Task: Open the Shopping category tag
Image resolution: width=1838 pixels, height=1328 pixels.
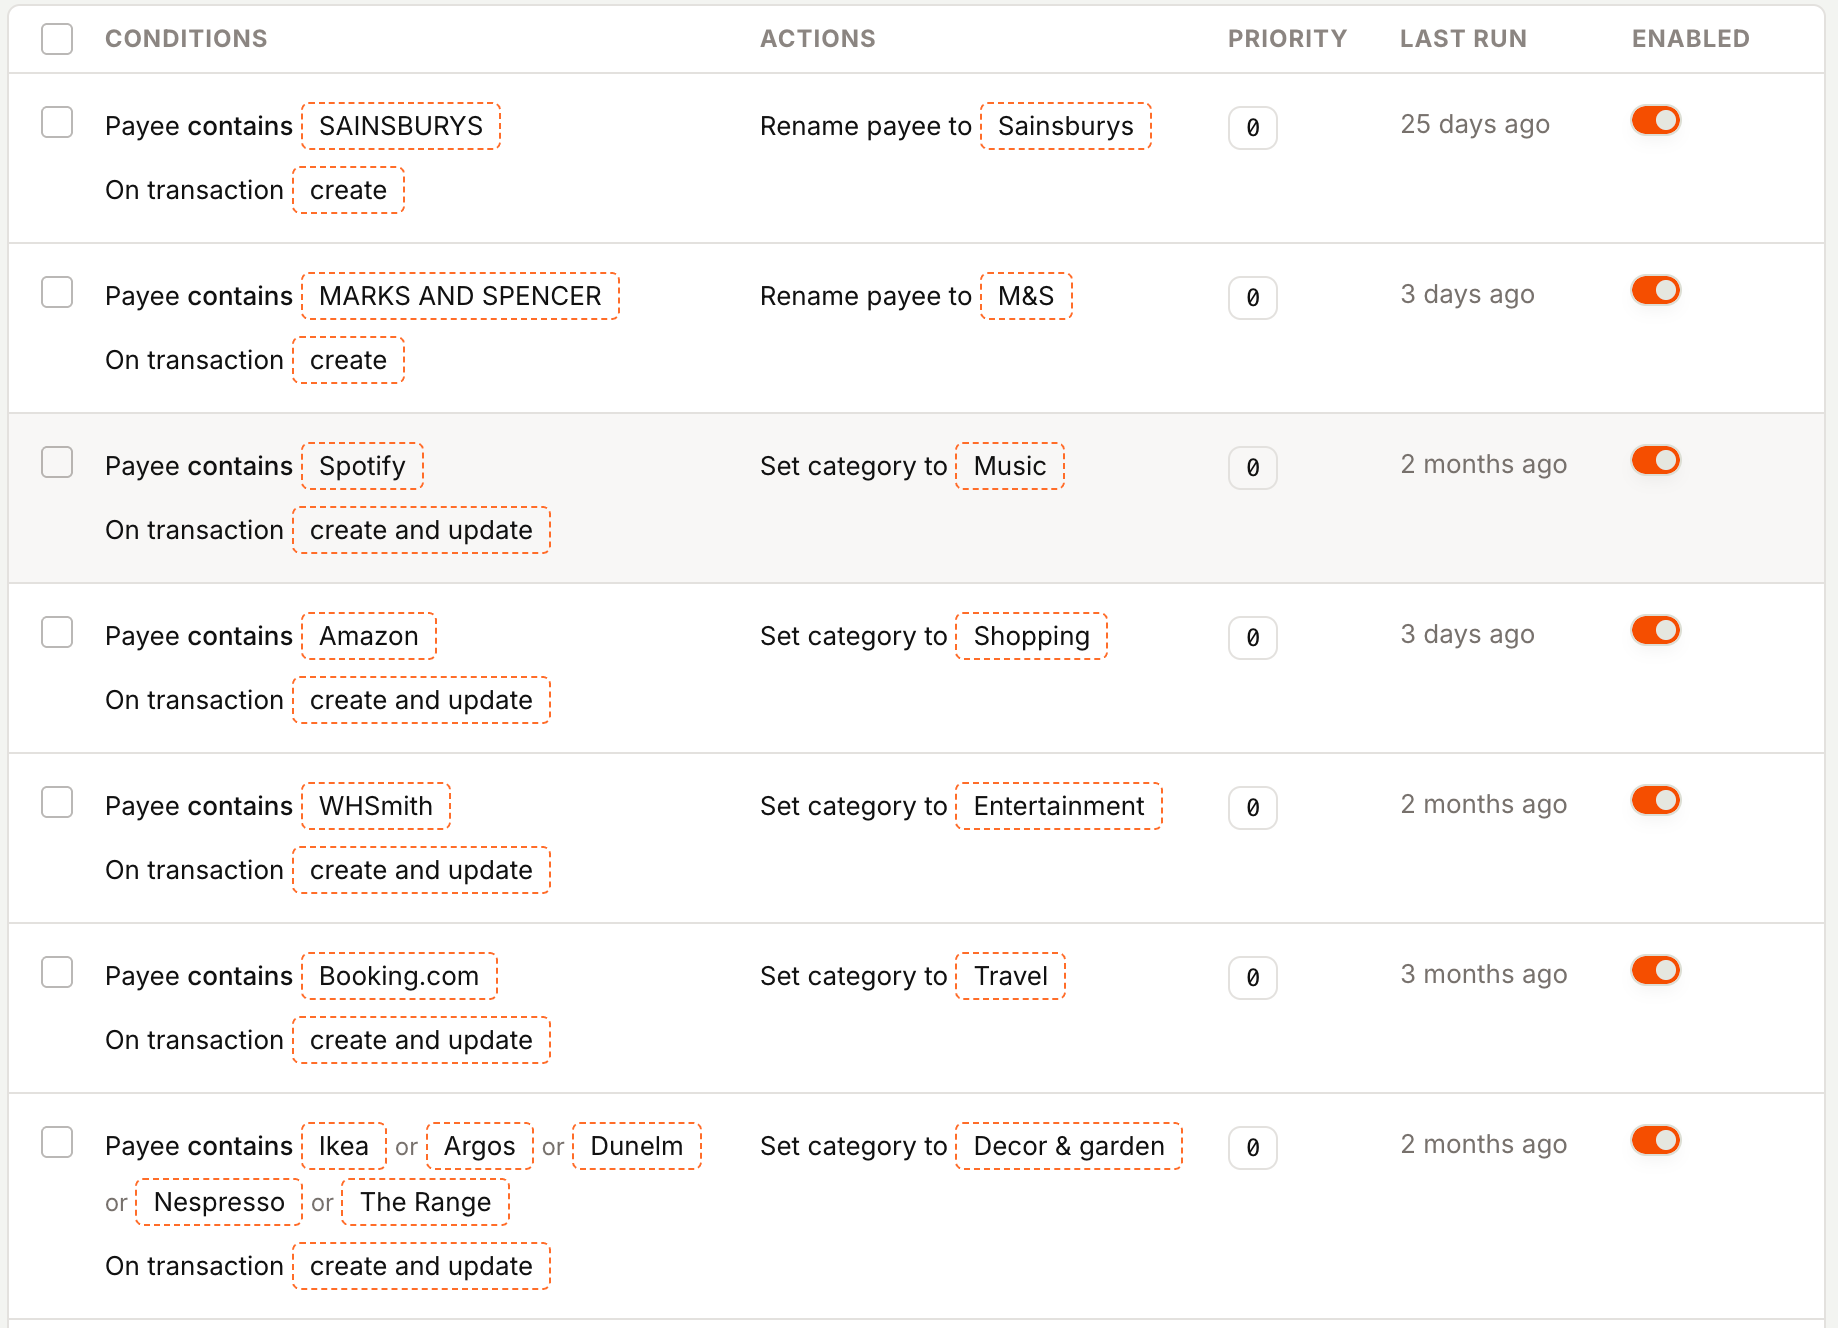Action: pyautogui.click(x=1032, y=636)
